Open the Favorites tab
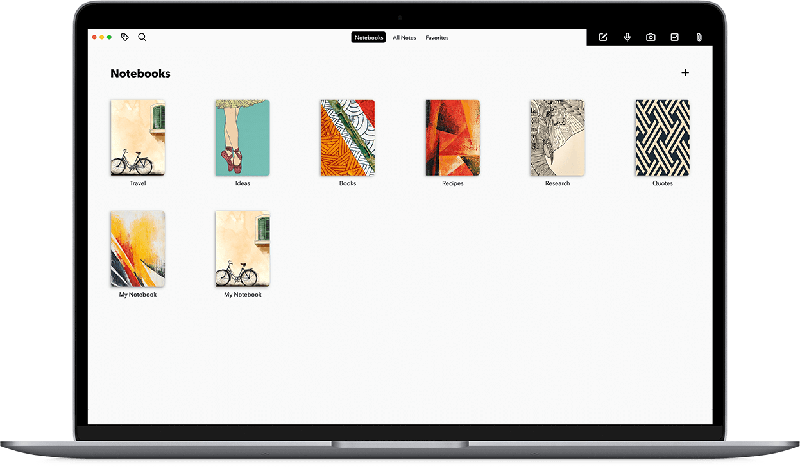Screen dimensions: 800x469 [437, 37]
